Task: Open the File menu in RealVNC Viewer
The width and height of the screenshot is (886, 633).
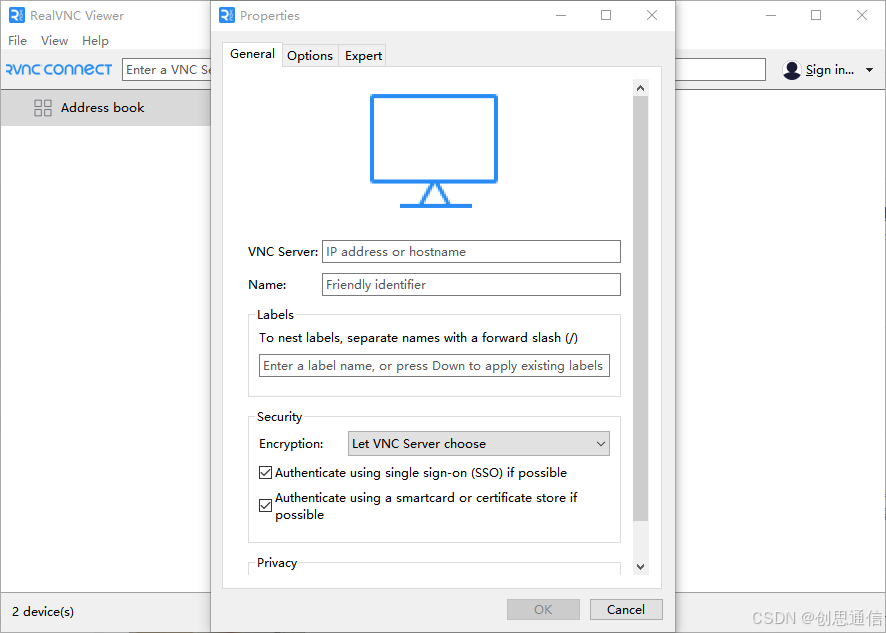Action: [x=17, y=41]
